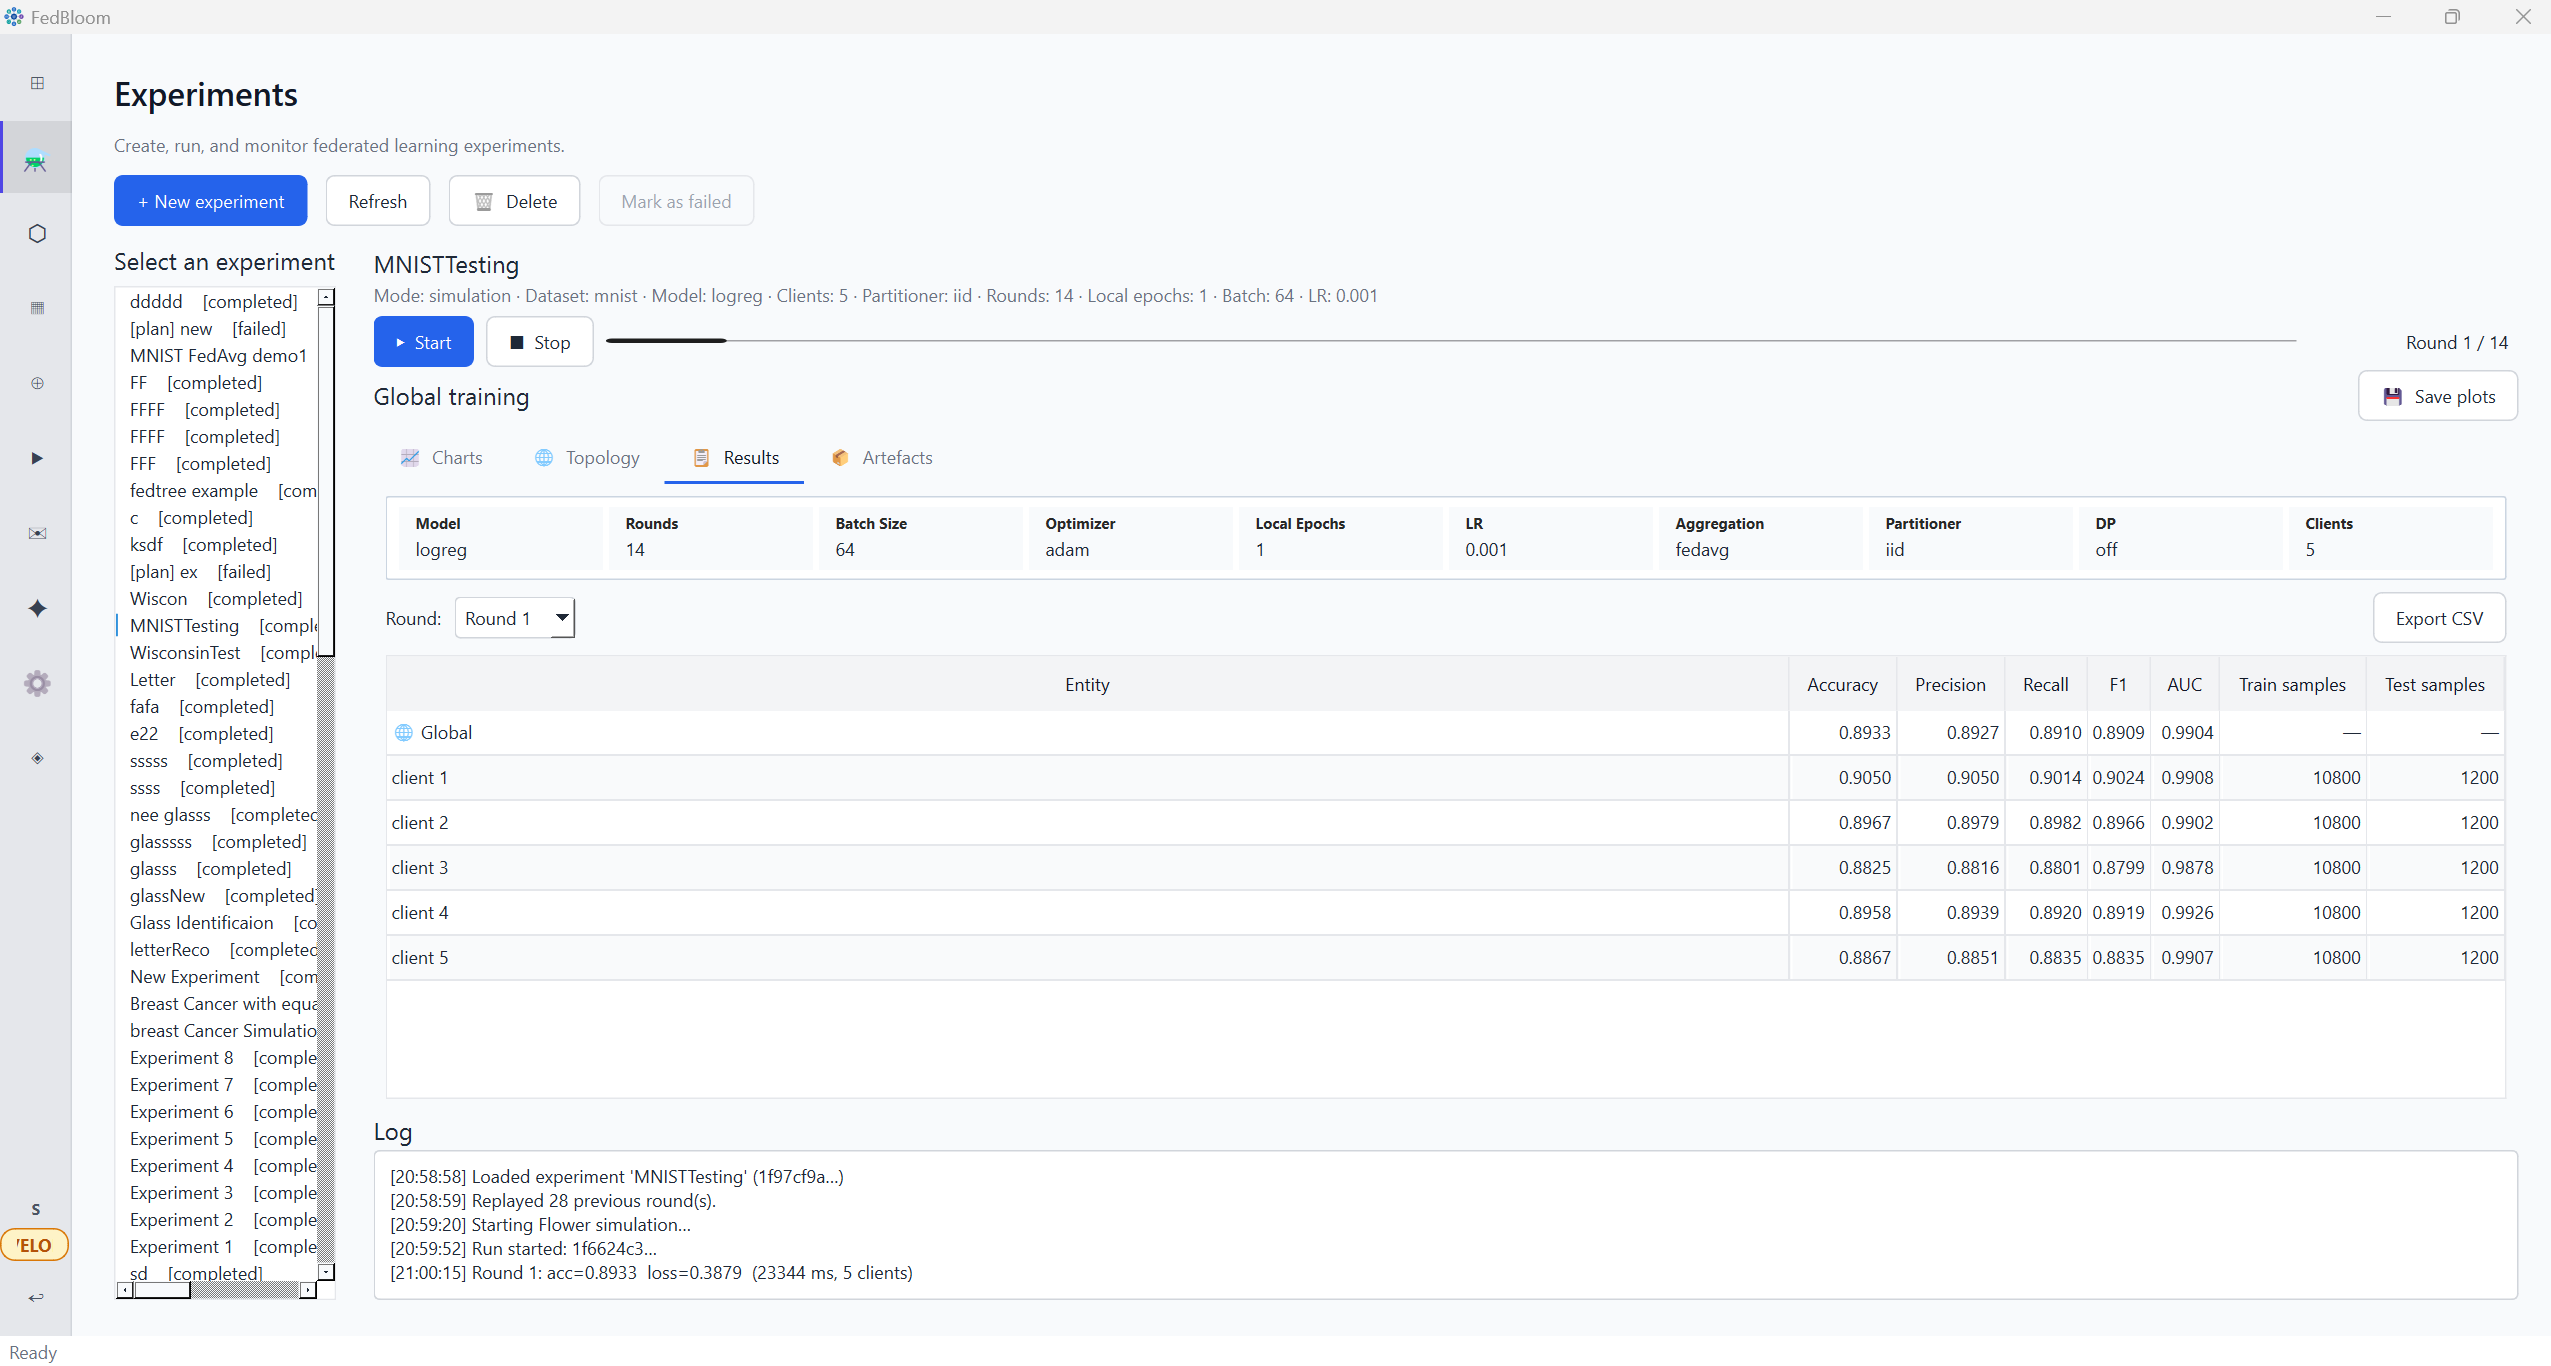This screenshot has height=1366, width=2551.
Task: Select the 'MNISTTesting' experiment in list
Action: click(x=217, y=625)
